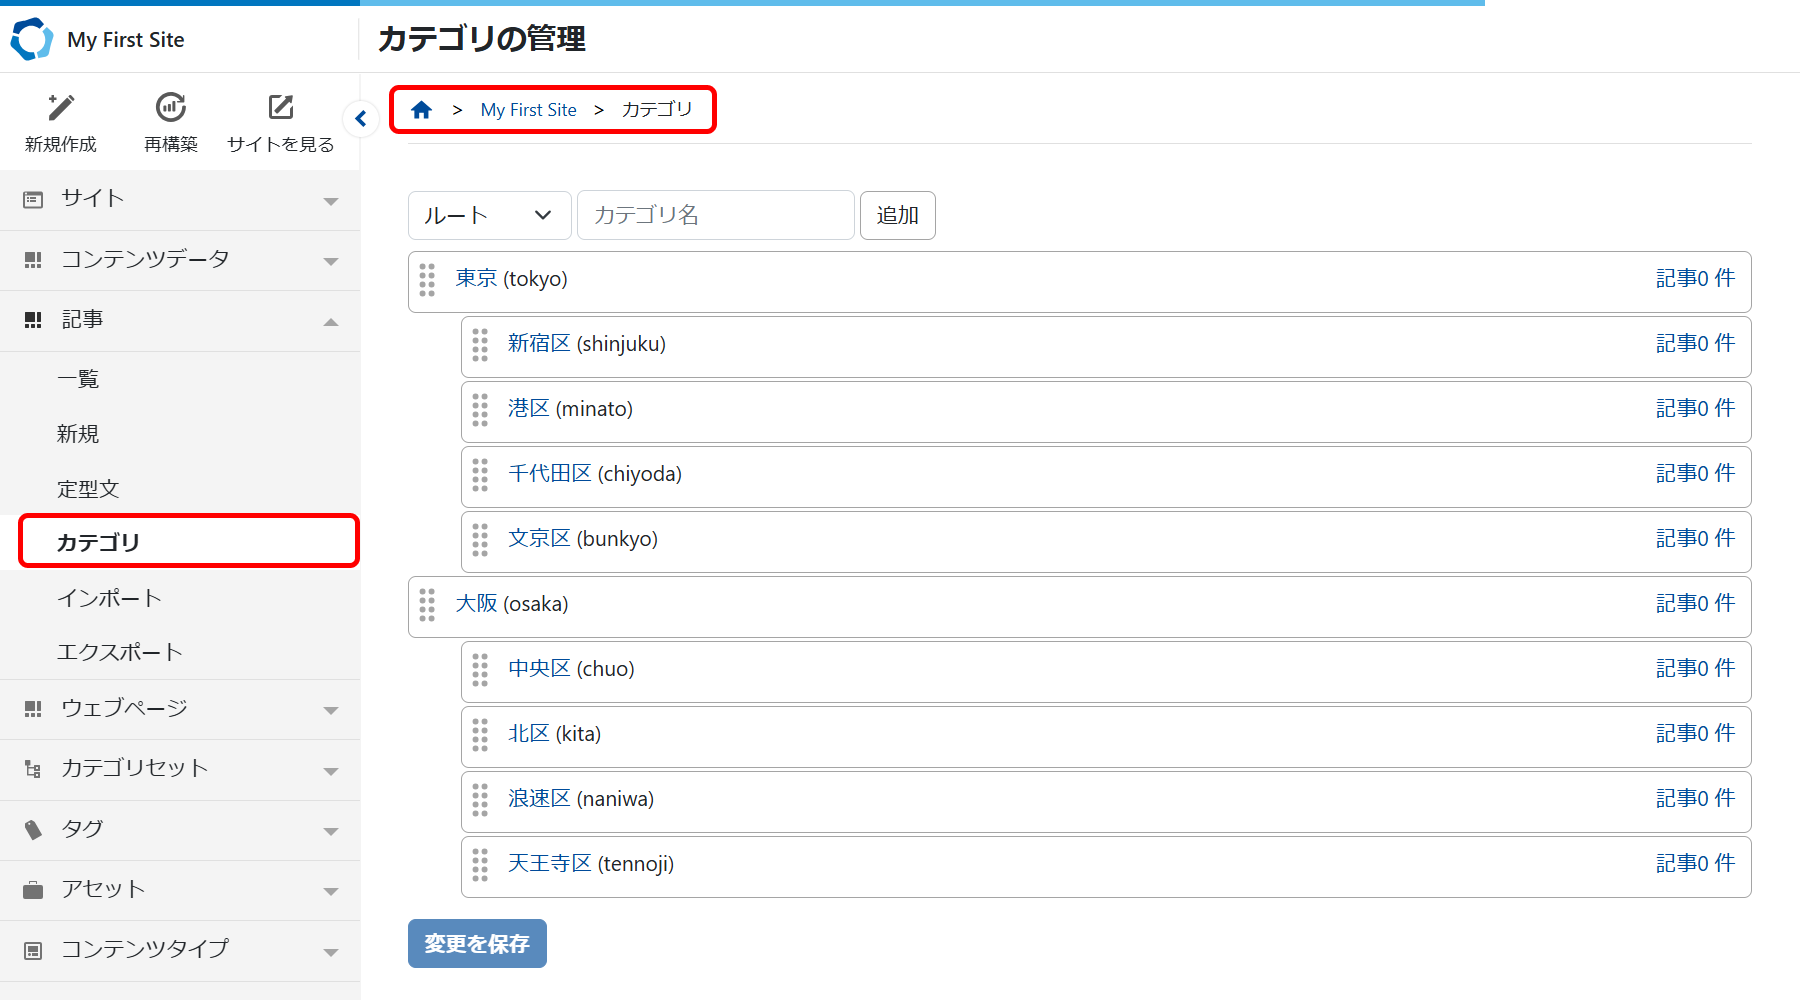Image resolution: width=1800 pixels, height=1000 pixels.
Task: Click drag handle of 新宿区 (shinjuku) row
Action: (x=480, y=345)
